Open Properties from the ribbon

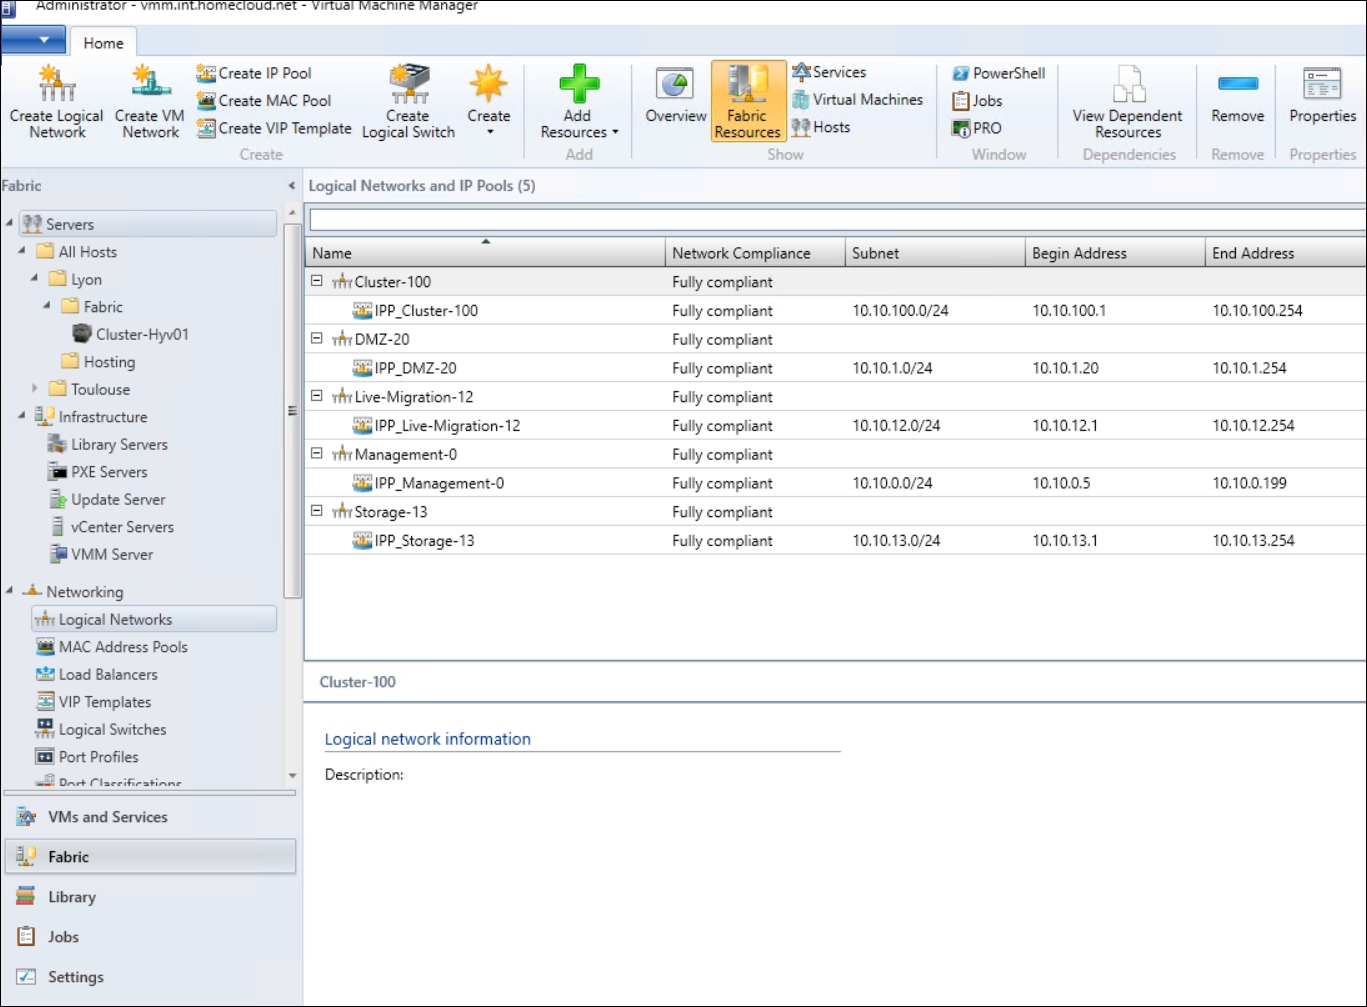(1322, 100)
